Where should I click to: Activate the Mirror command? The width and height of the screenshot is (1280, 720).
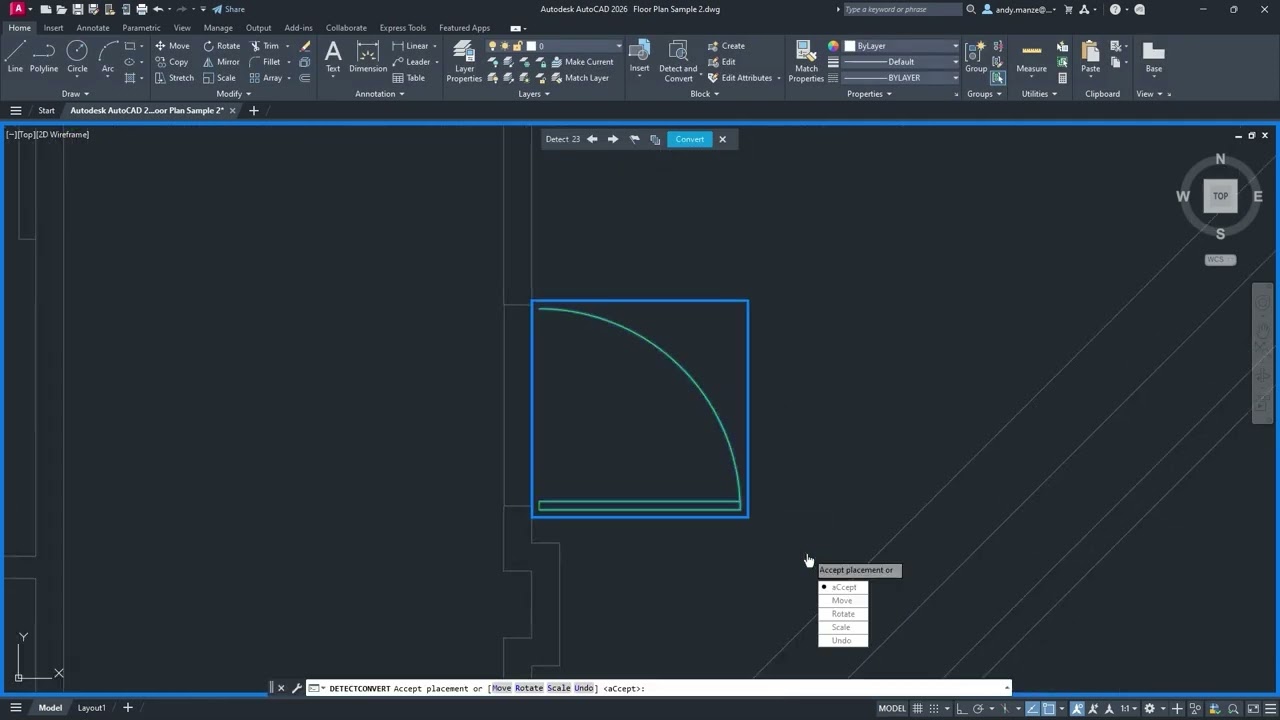(222, 62)
